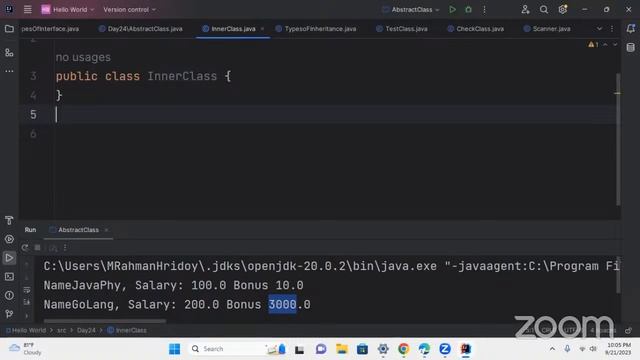Screen dimensions: 640x360
Task: Open the Notifications bell icon
Action: point(631,29)
